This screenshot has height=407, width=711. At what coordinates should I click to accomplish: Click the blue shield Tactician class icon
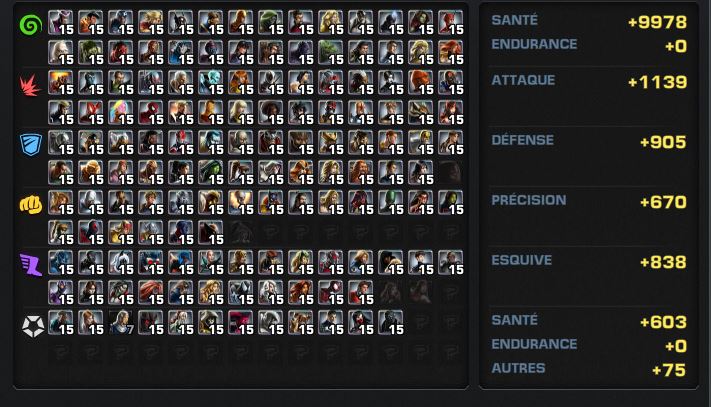[x=31, y=144]
